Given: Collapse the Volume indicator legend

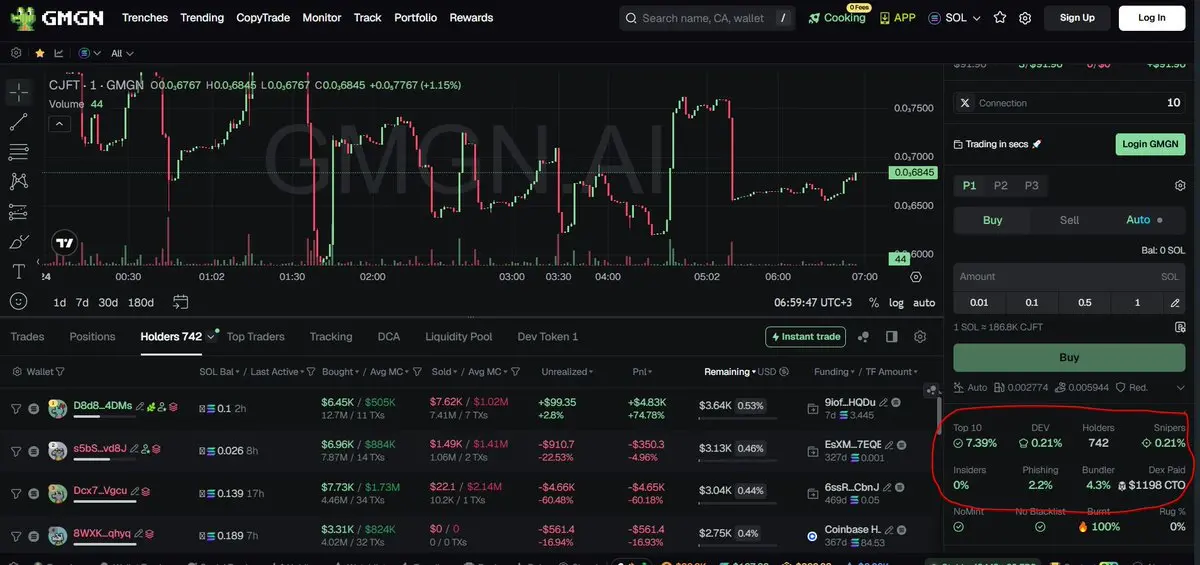Looking at the screenshot, I should coord(59,124).
